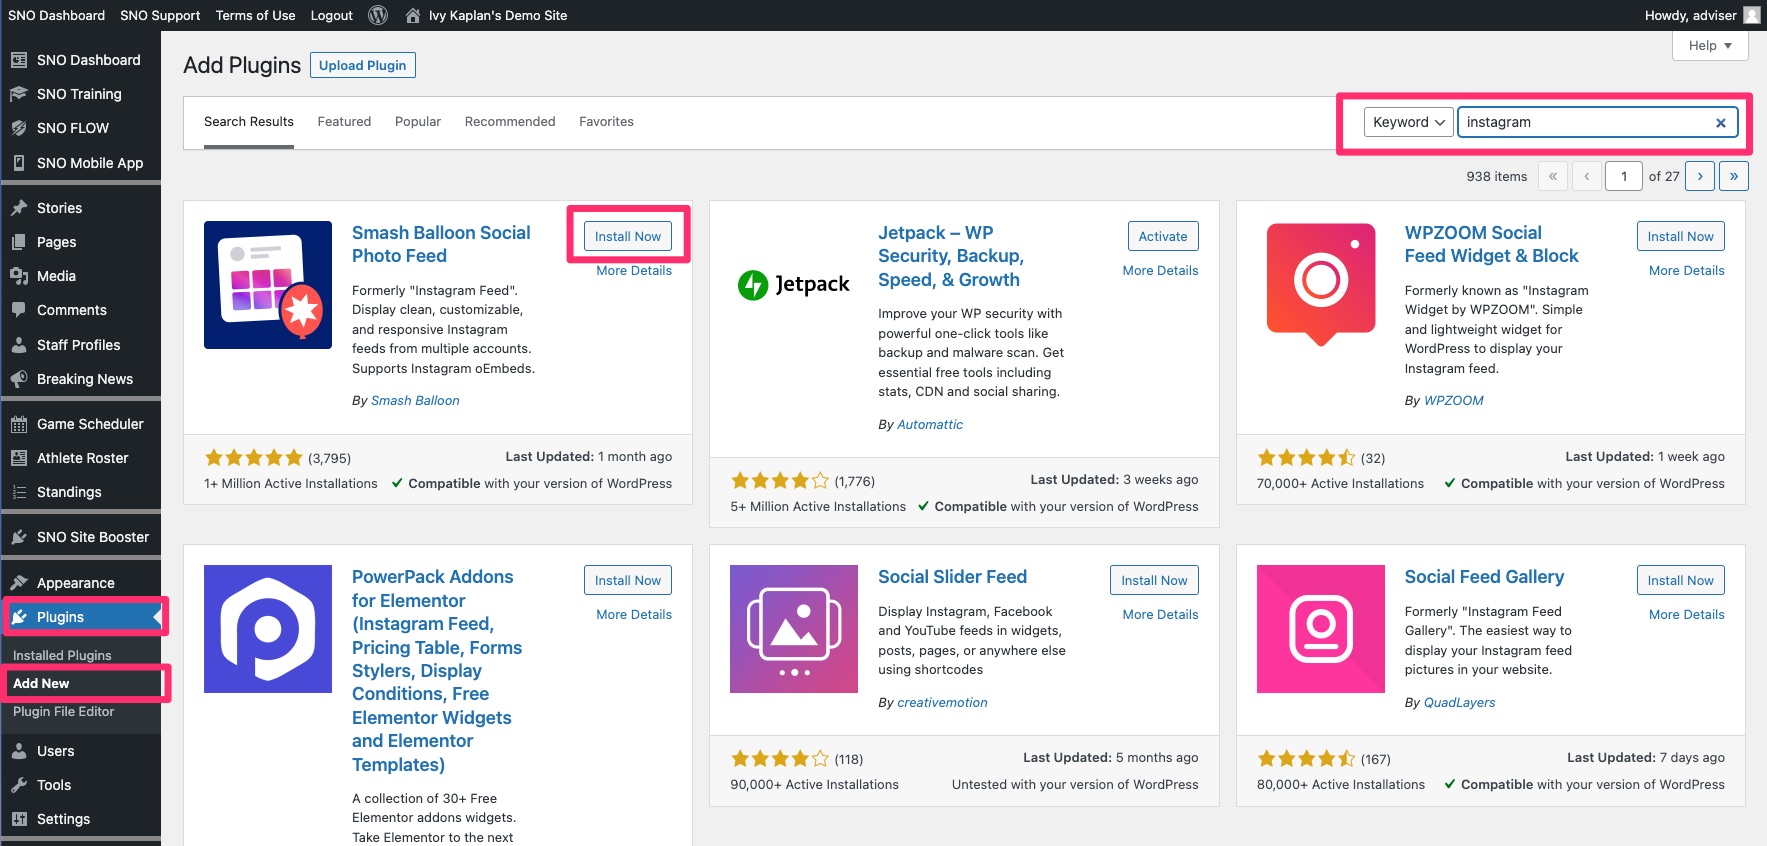Click the Breaking News megaphone icon
1767x846 pixels.
(x=19, y=379)
